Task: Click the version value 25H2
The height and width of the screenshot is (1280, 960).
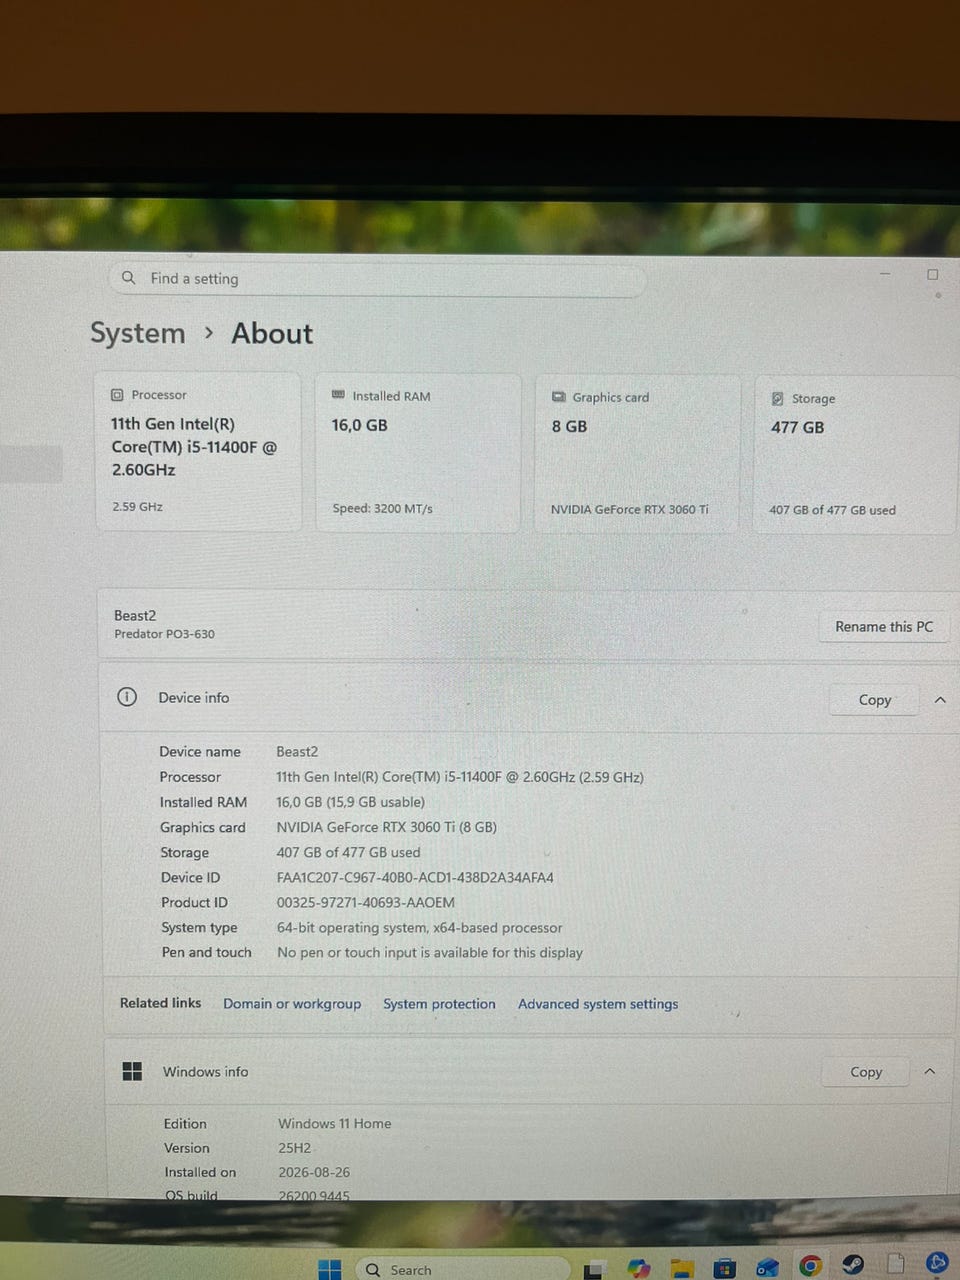Action: click(295, 1148)
